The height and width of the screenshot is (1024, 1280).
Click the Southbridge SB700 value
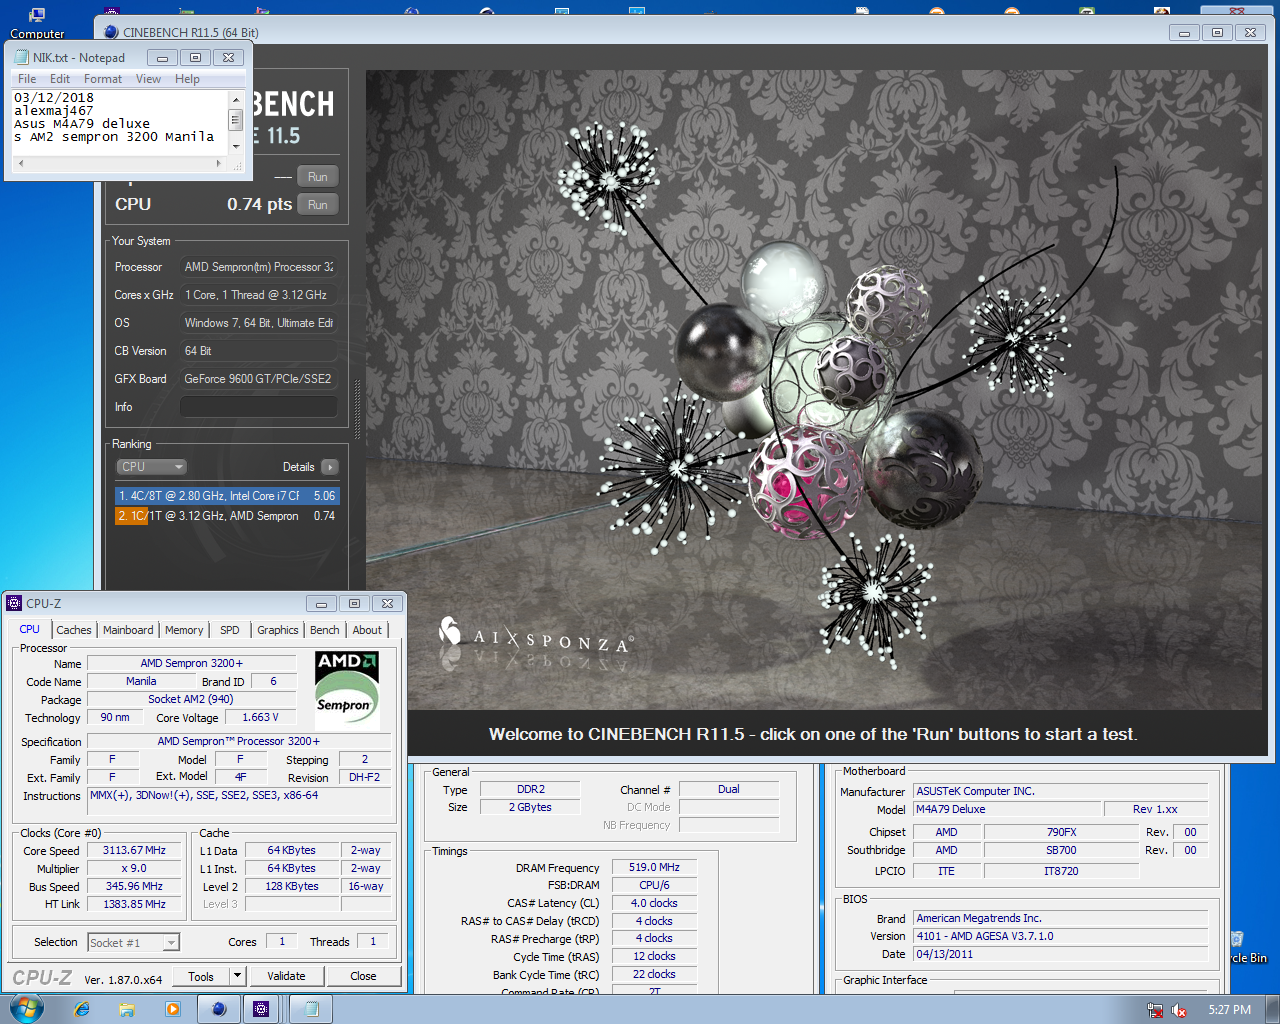coord(1061,850)
